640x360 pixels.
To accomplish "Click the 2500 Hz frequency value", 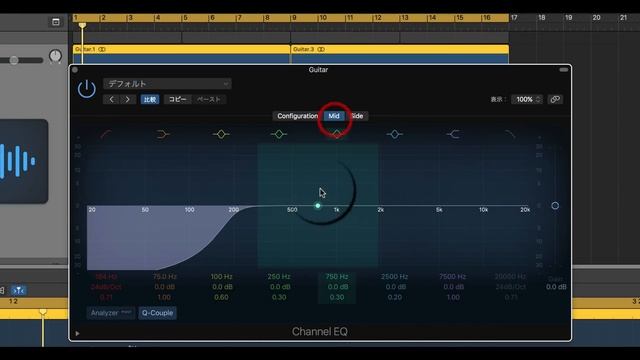I will coord(395,277).
